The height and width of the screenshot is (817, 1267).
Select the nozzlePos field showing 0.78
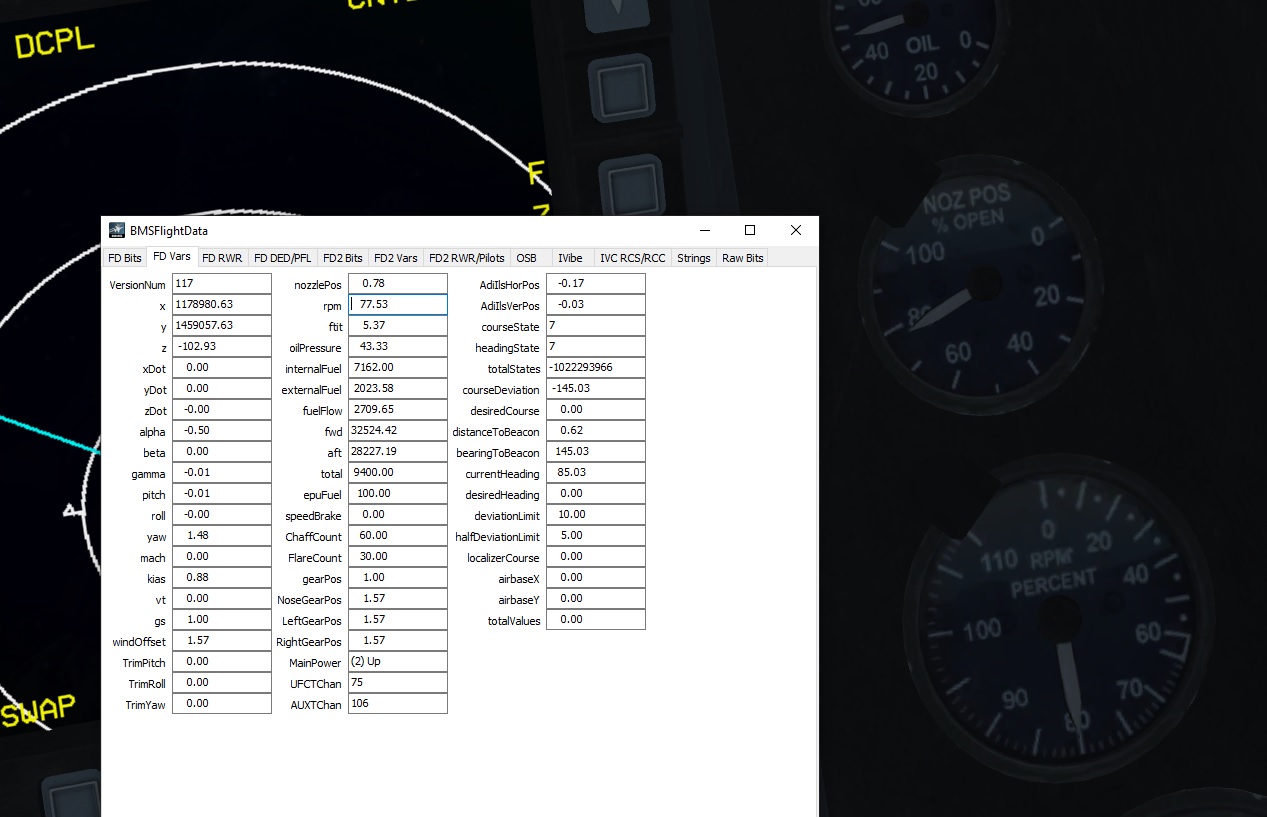click(398, 284)
